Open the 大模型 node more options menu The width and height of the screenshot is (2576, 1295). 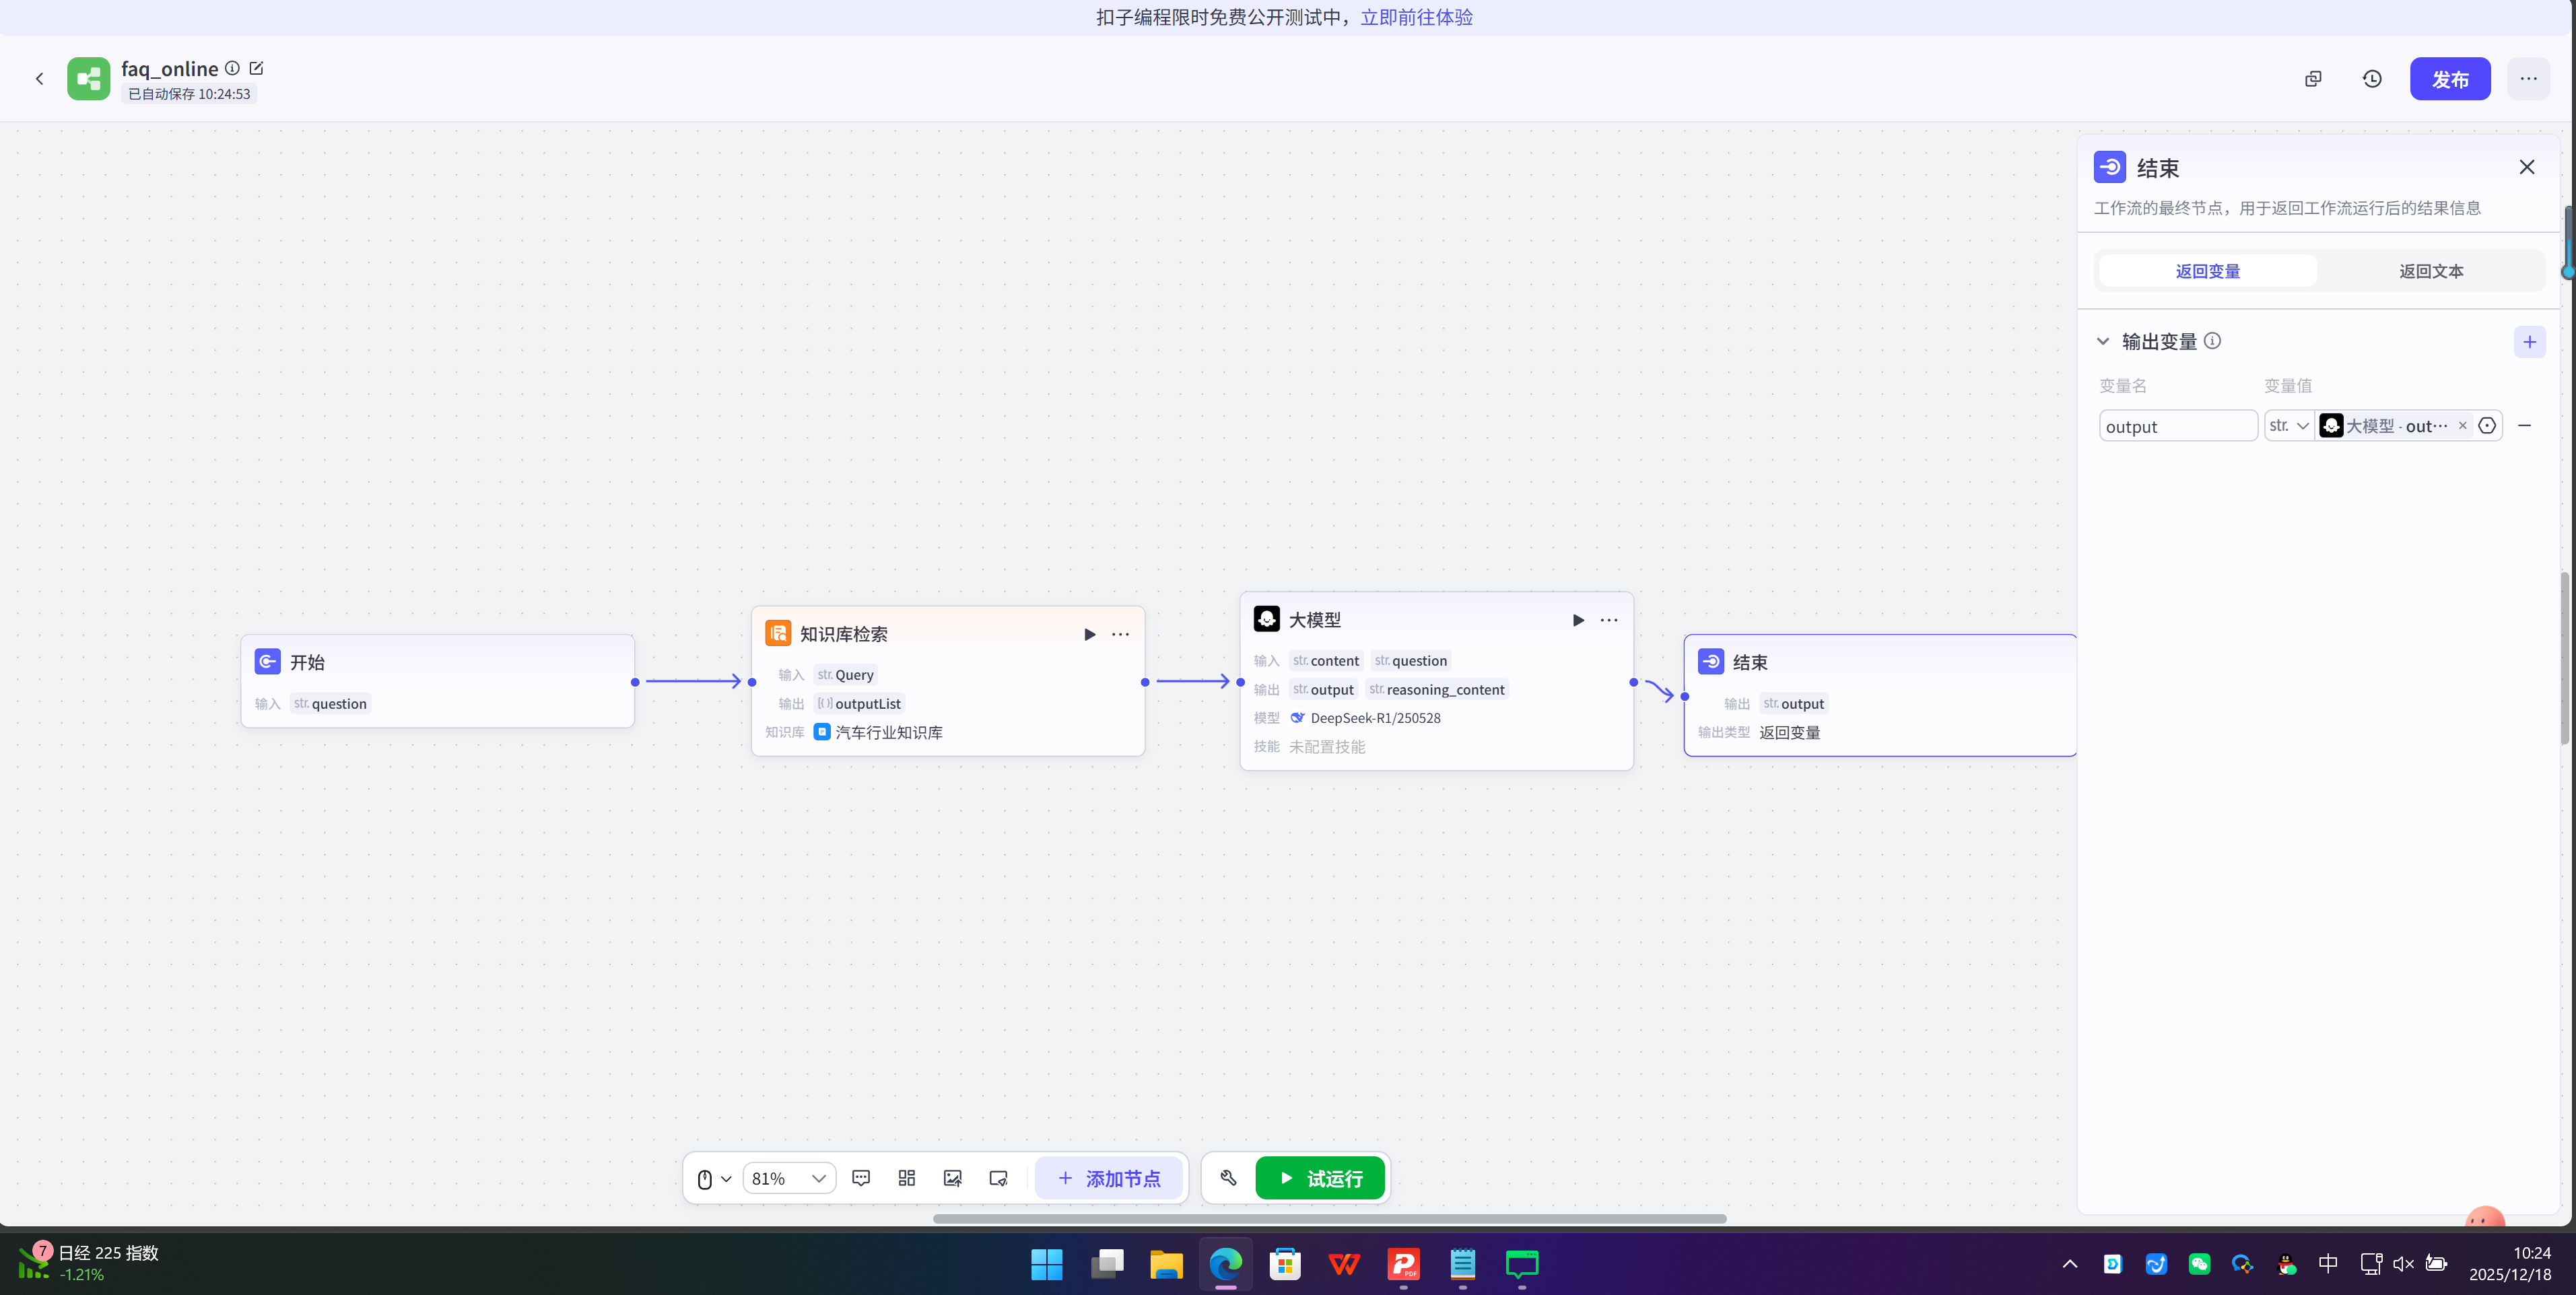[1608, 620]
